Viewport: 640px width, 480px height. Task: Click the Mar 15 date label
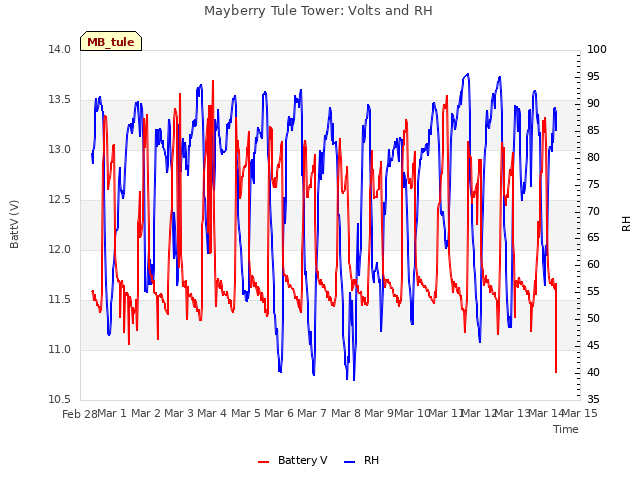579,413
